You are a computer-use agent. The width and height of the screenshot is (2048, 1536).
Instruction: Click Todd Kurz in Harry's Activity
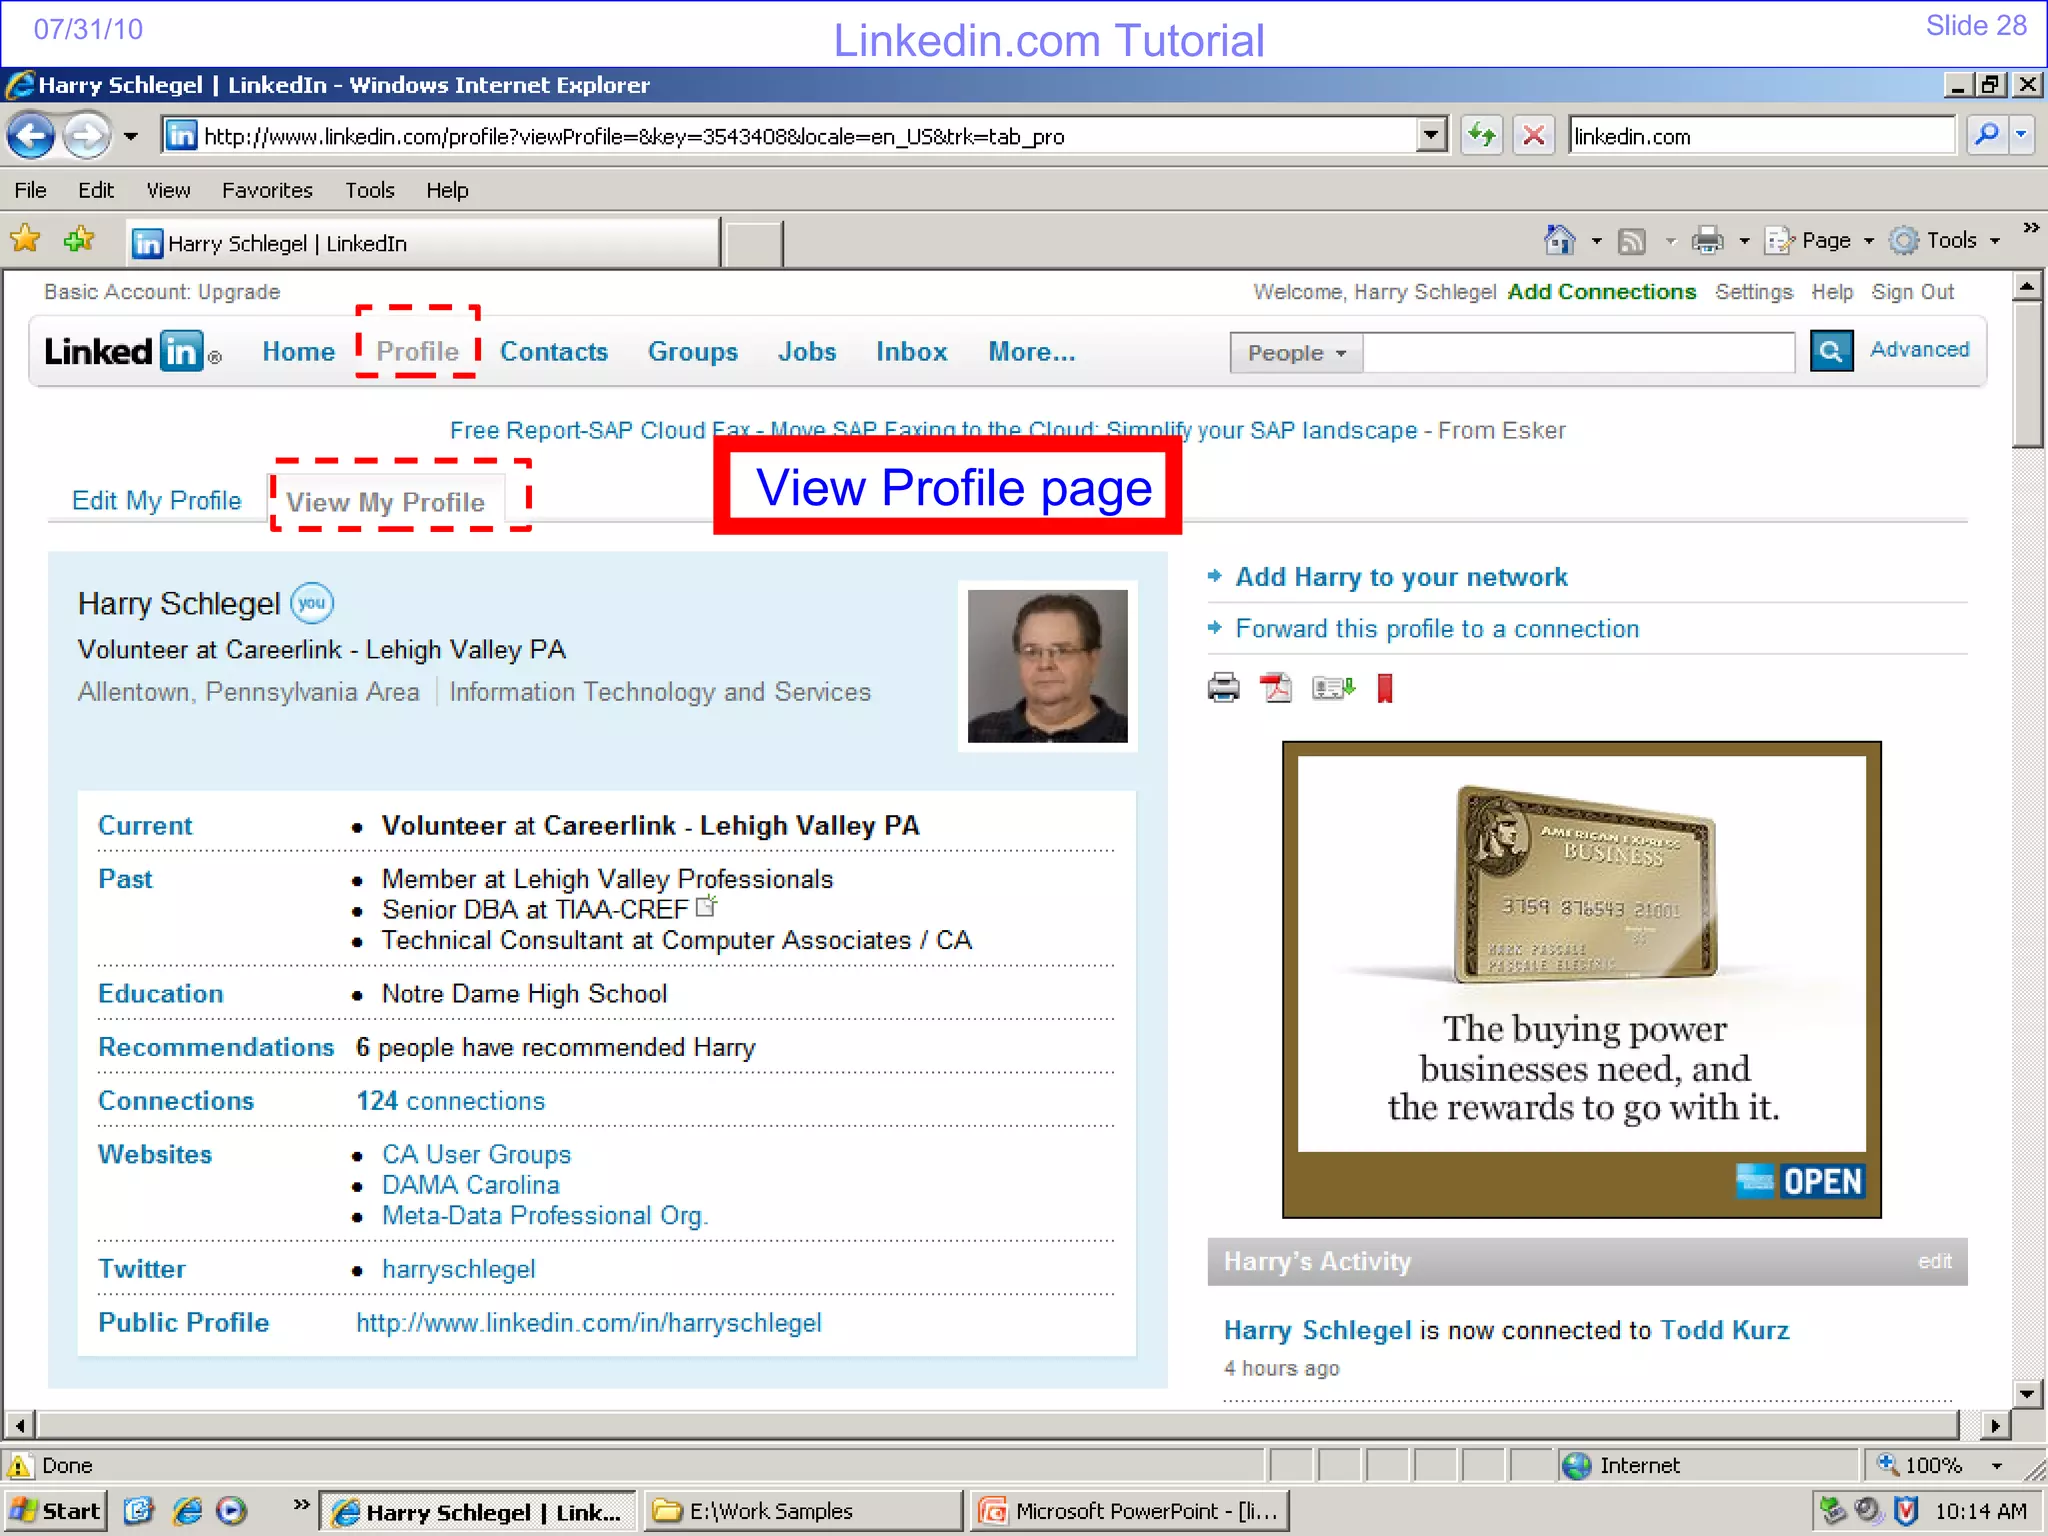(x=1724, y=1330)
